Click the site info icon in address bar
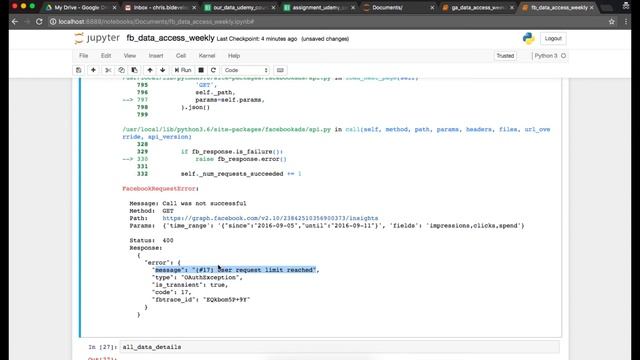This screenshot has width=640, height=360. click(53, 22)
